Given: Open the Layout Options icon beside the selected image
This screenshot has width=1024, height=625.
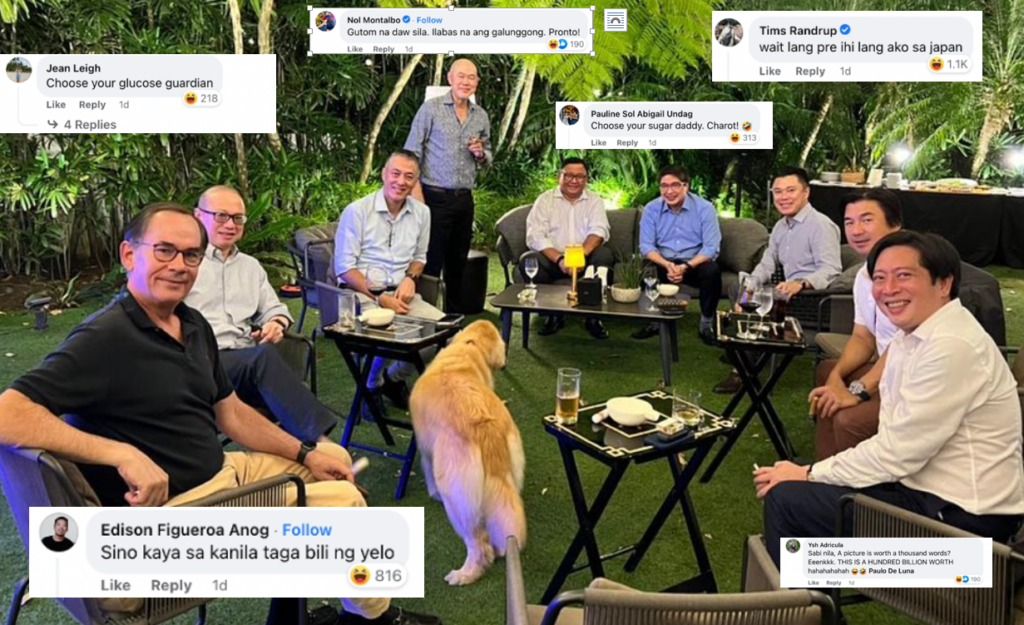Looking at the screenshot, I should point(615,20).
